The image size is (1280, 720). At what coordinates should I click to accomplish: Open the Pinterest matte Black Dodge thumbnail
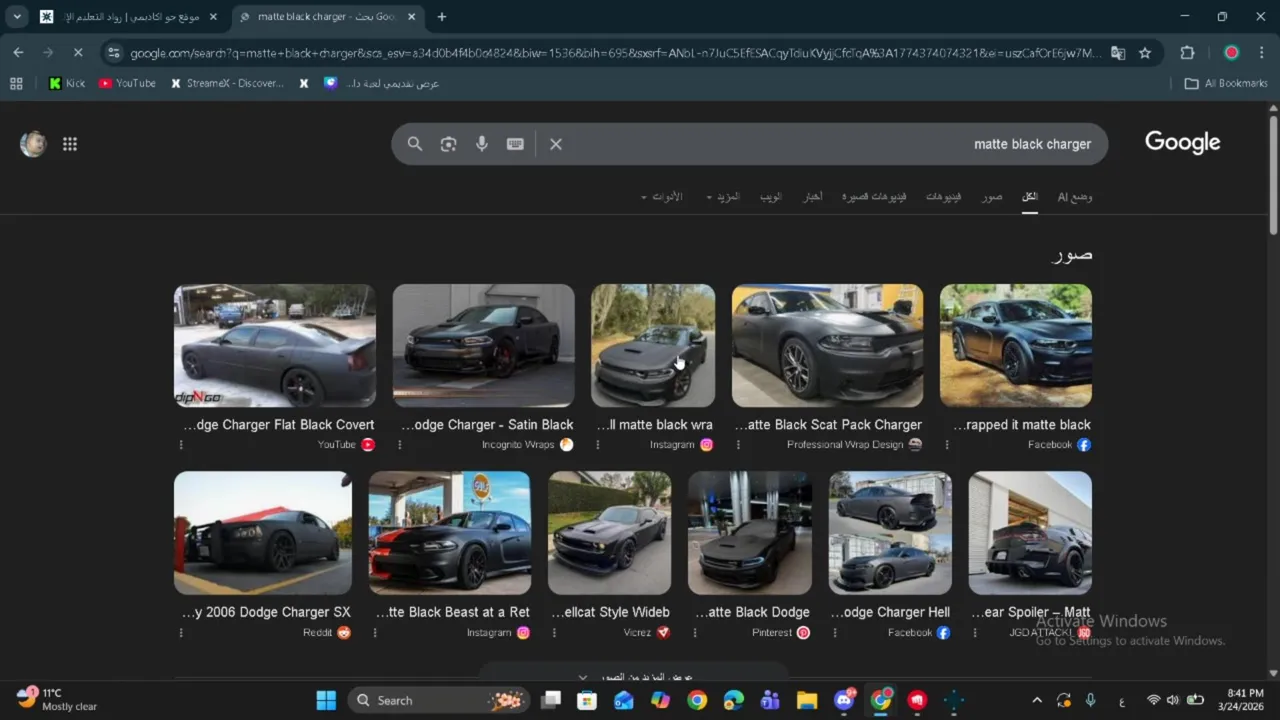point(750,533)
